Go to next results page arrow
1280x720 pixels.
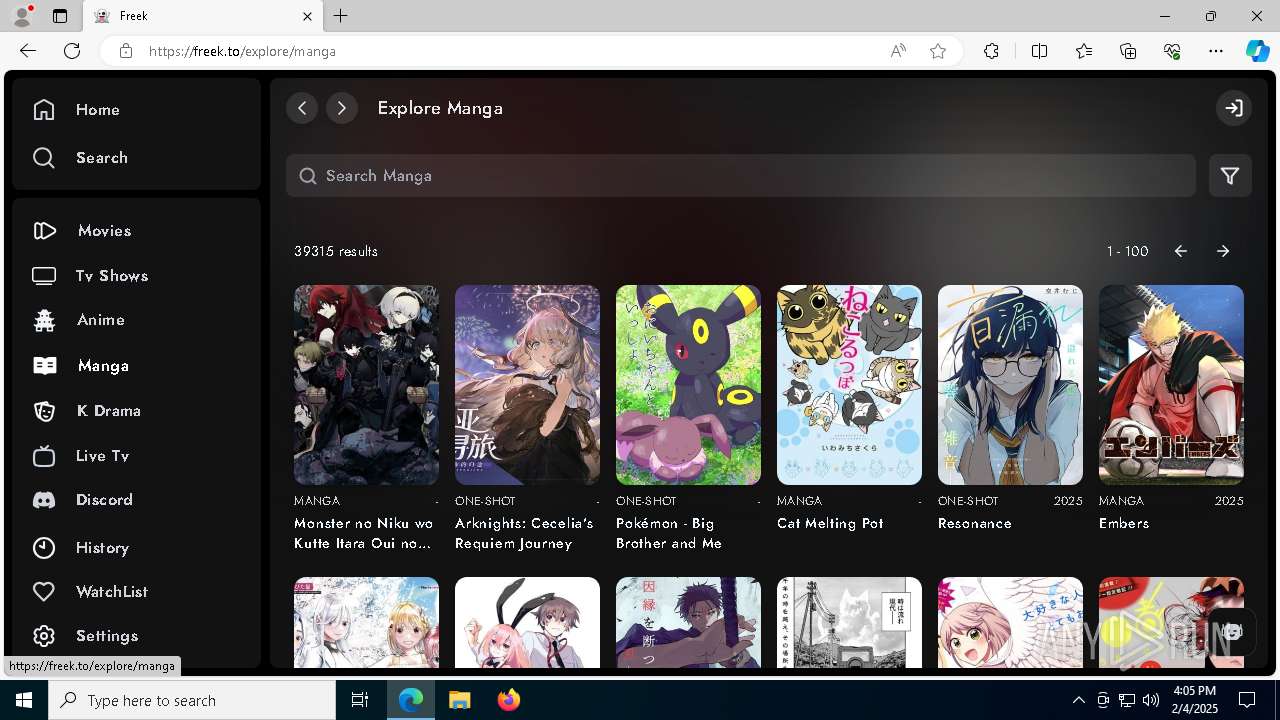pos(1223,251)
